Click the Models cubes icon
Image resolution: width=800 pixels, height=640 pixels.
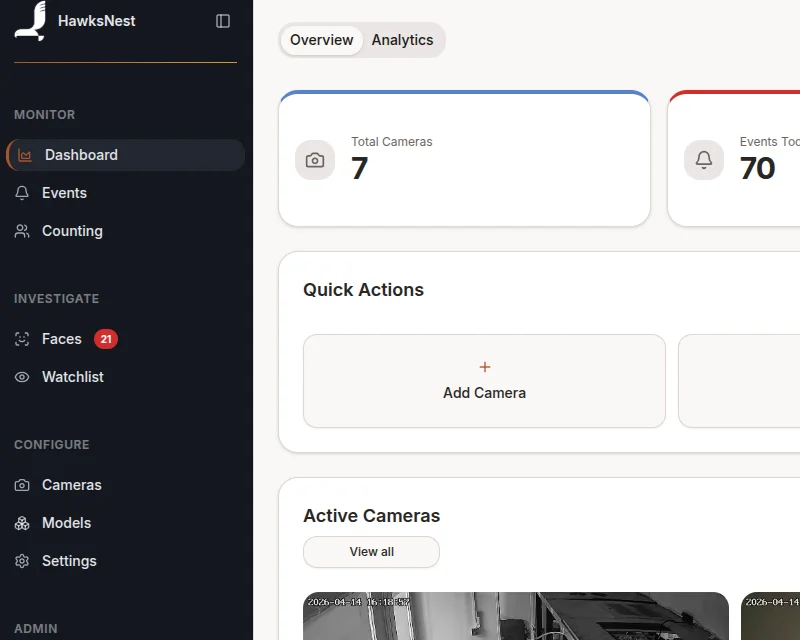(x=22, y=523)
